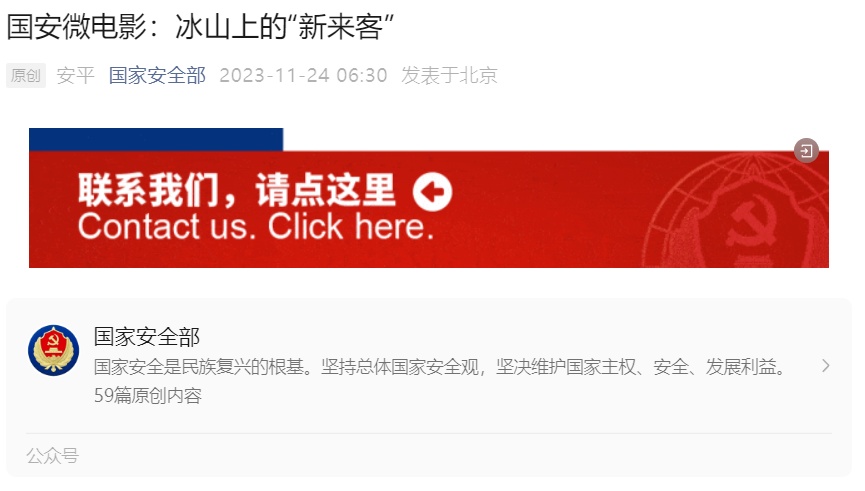Open the 国家安全部 account name in the card
Screen dimensions: 865x491
147,337
